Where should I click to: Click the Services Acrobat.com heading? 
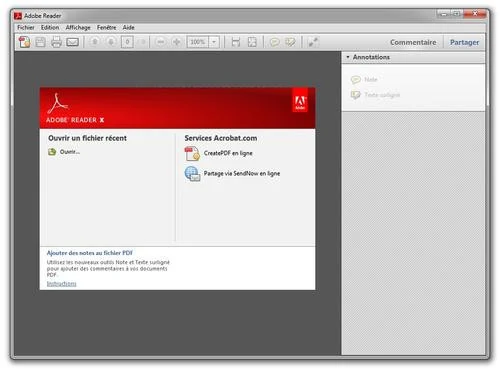pyautogui.click(x=221, y=138)
